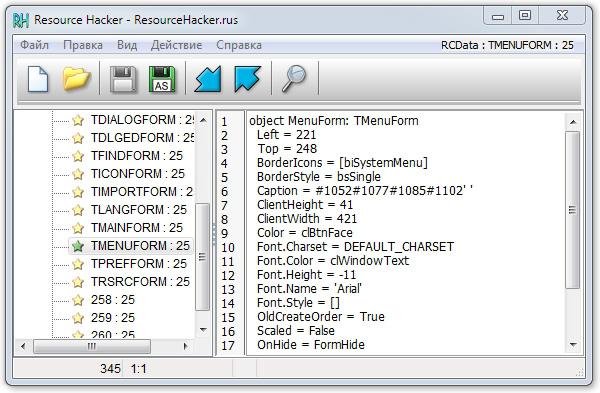Click code editor scroll up arrow
Image resolution: width=600 pixels, height=393 pixels.
(x=573, y=122)
